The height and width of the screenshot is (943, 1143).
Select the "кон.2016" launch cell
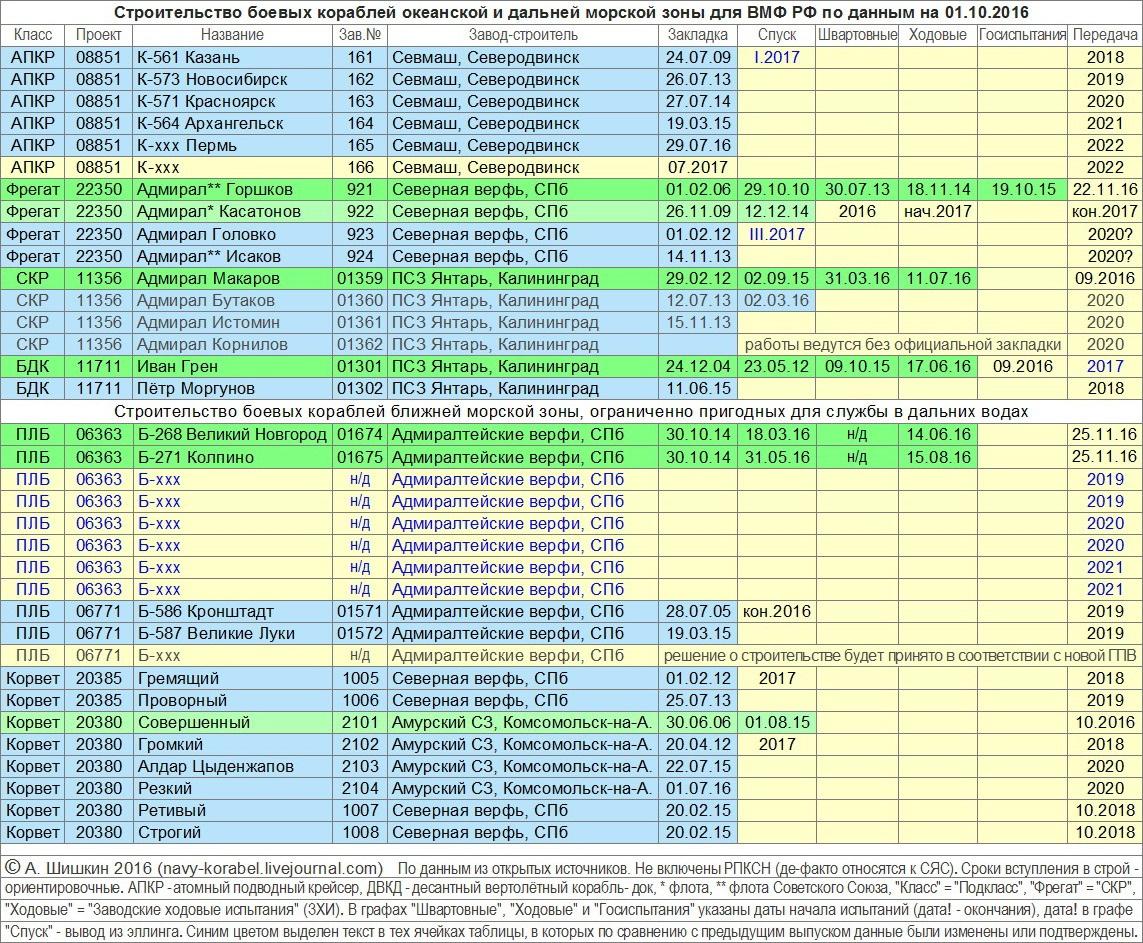pyautogui.click(x=776, y=611)
